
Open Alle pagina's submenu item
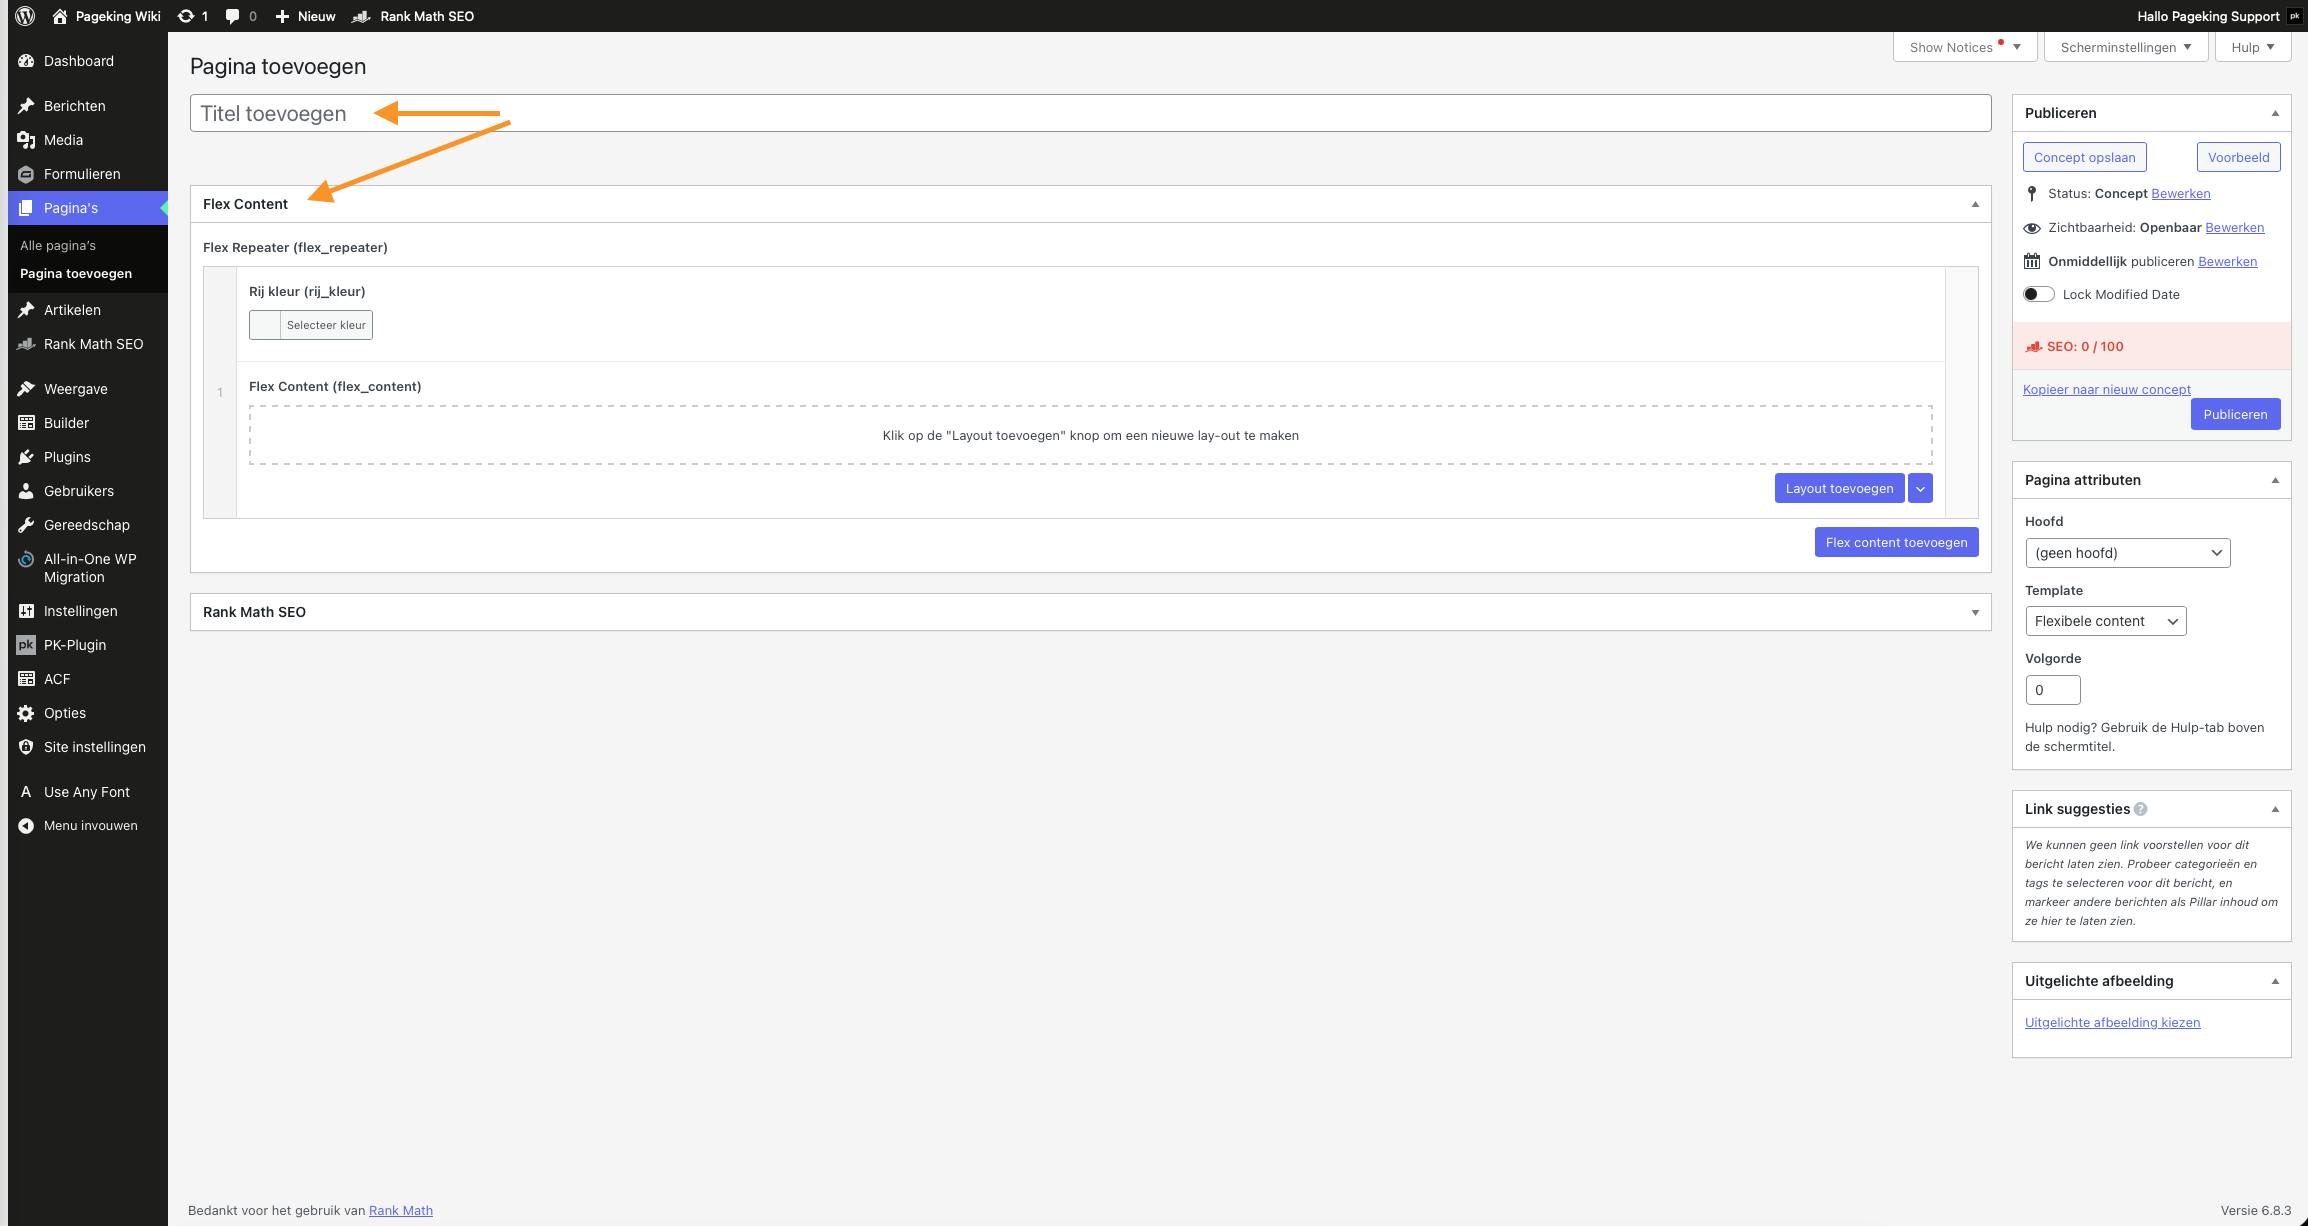pos(58,245)
